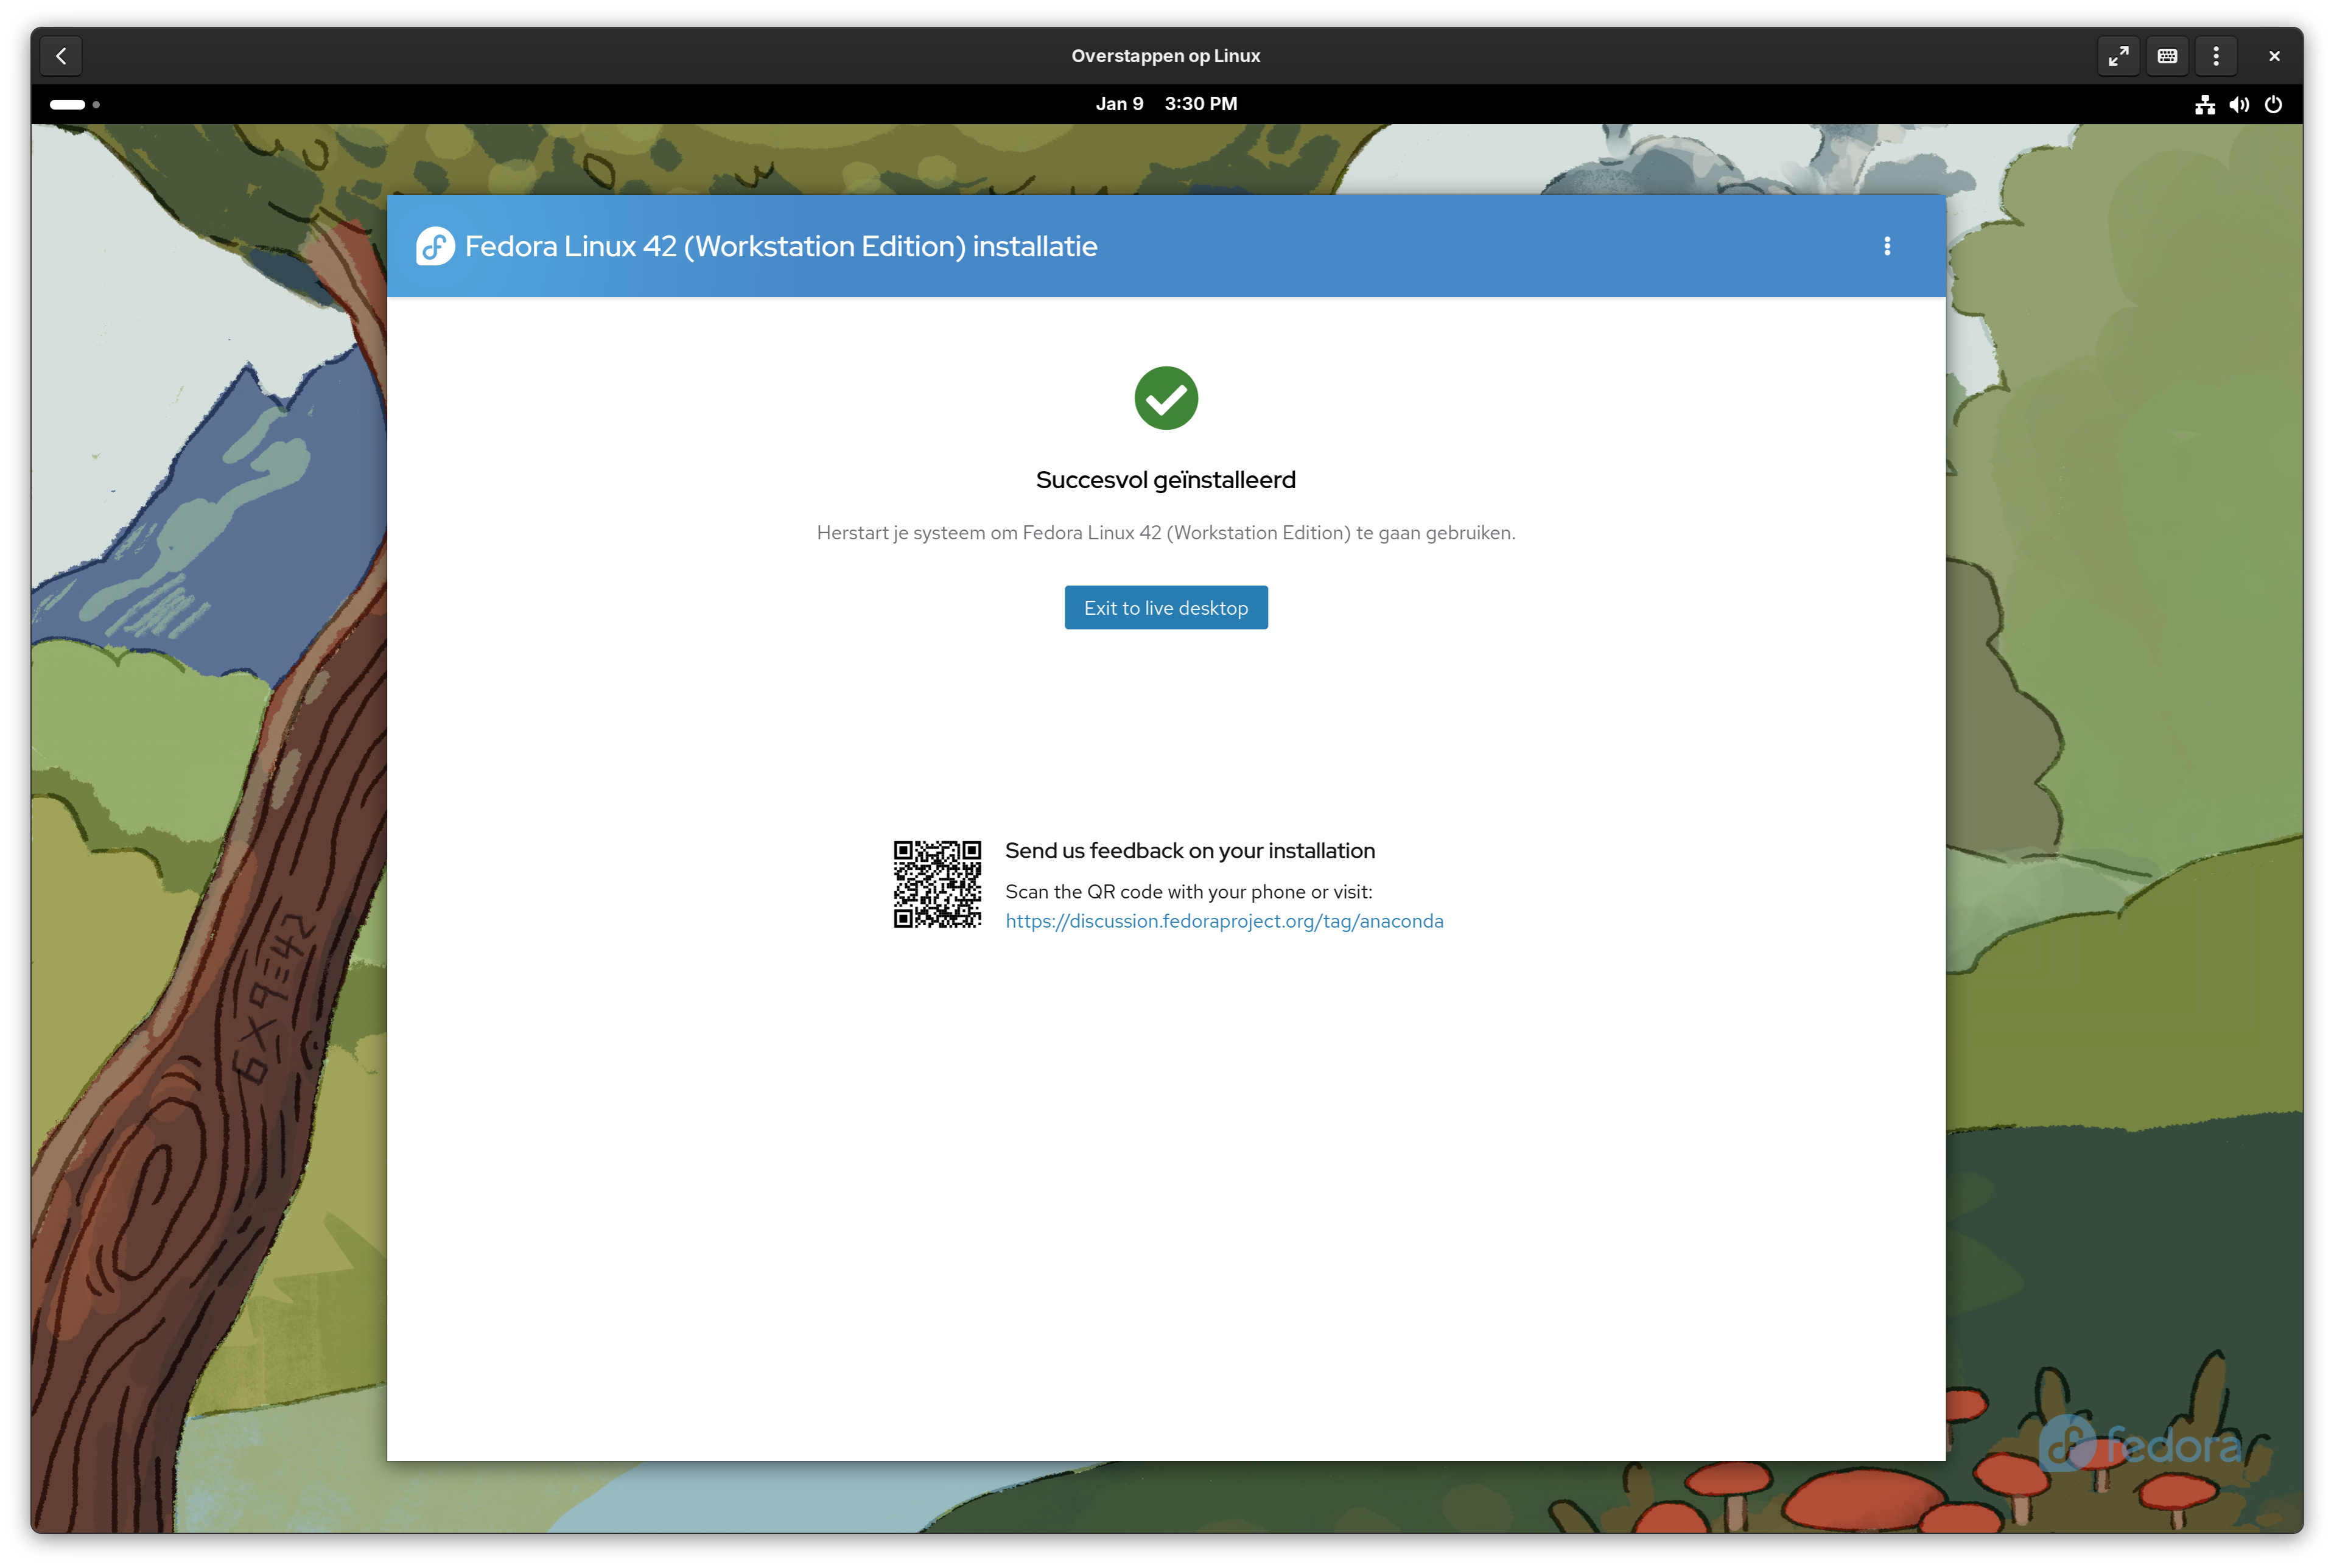
Task: Click the Fedora logo in installer header
Action: 435,246
